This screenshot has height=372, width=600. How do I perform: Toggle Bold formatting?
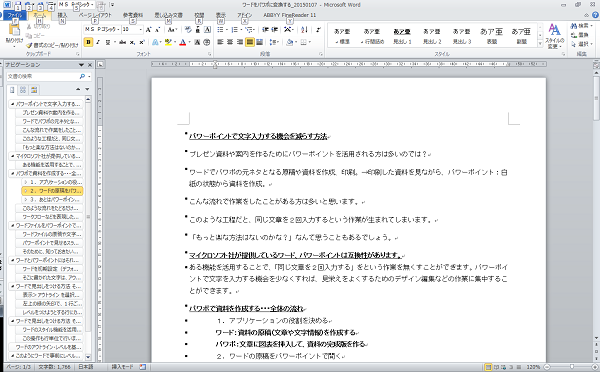pos(88,42)
